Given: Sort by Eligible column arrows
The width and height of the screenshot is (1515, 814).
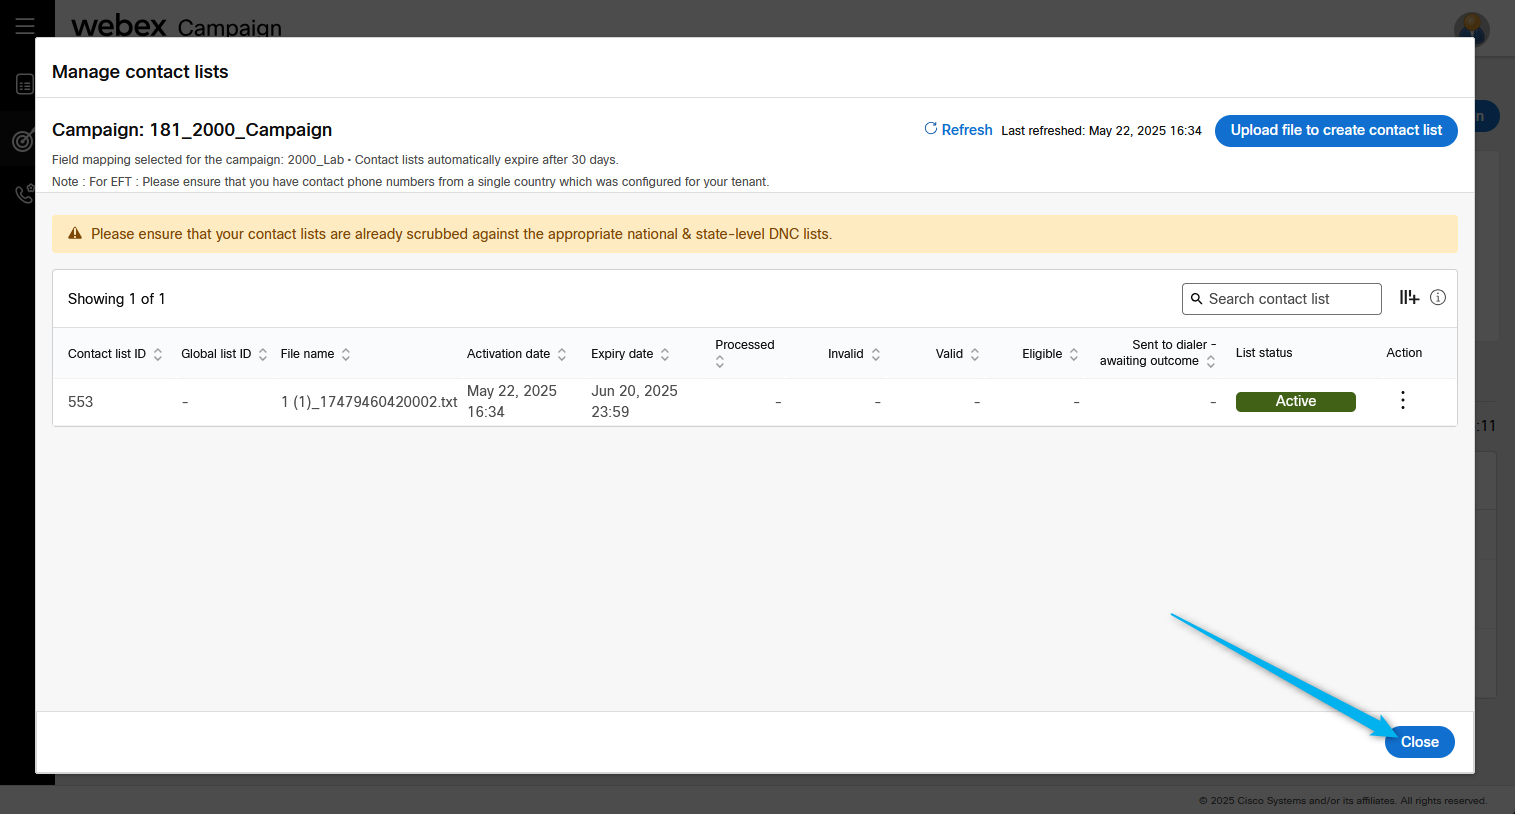Looking at the screenshot, I should click(1074, 354).
